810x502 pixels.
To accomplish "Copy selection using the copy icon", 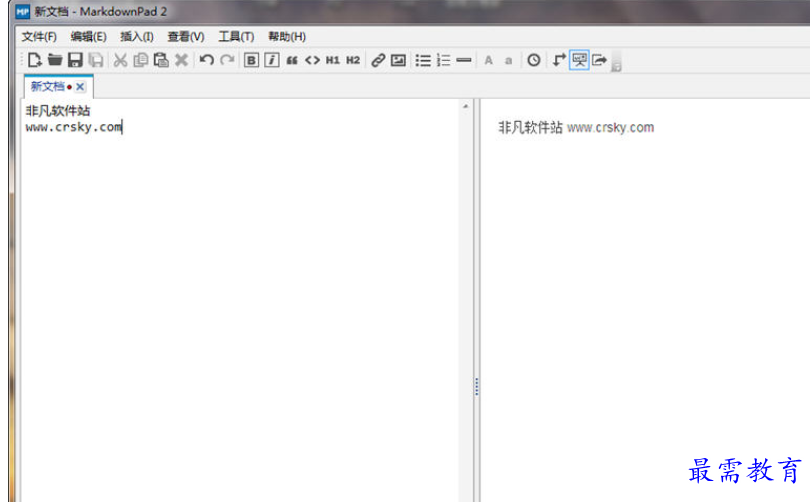I will point(141,60).
